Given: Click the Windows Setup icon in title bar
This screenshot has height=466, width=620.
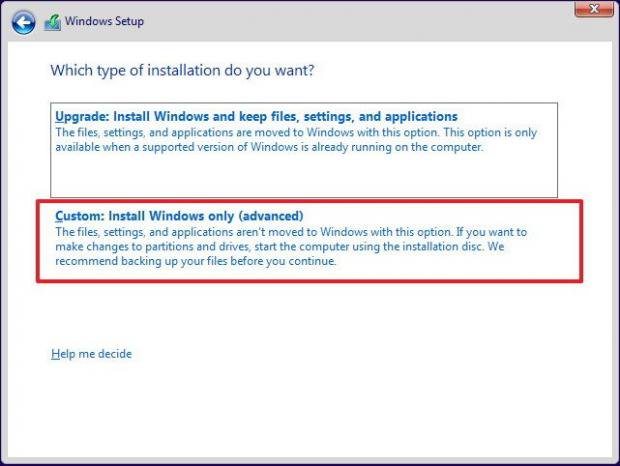Looking at the screenshot, I should point(53,22).
